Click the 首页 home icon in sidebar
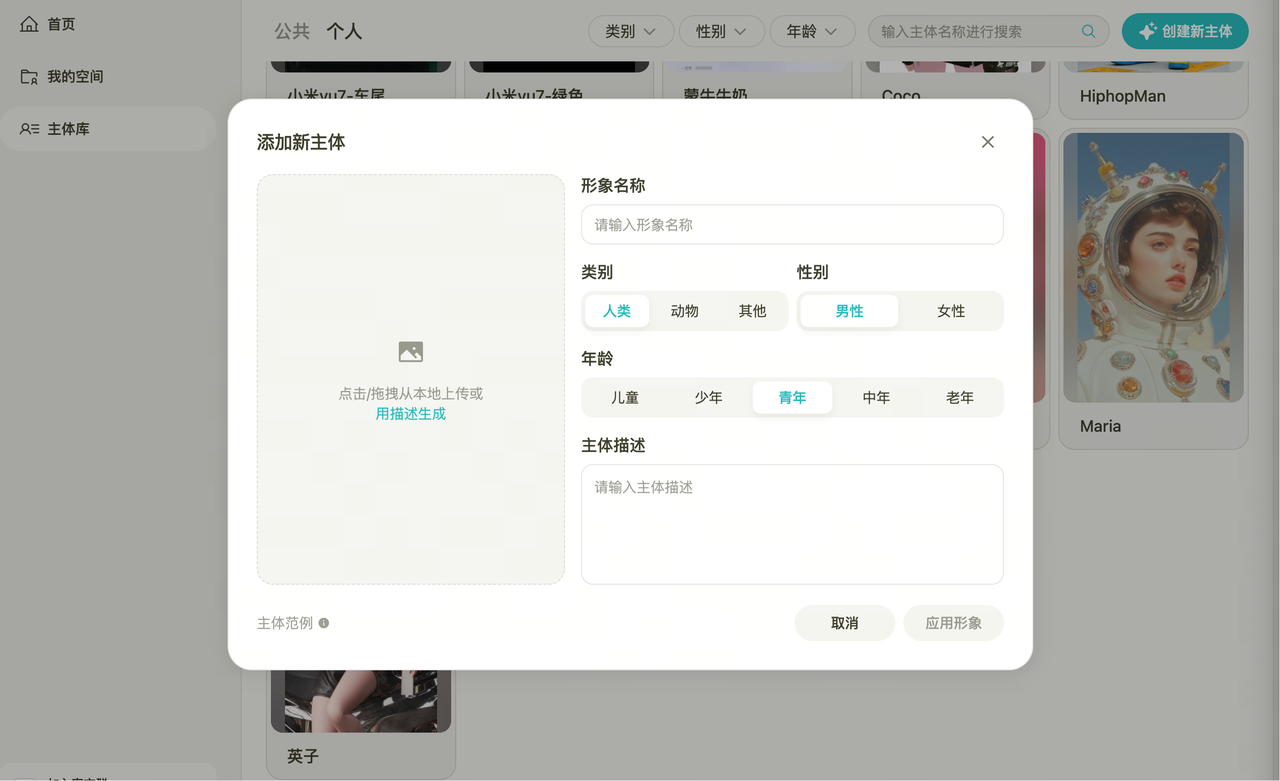The height and width of the screenshot is (781, 1280). [30, 24]
